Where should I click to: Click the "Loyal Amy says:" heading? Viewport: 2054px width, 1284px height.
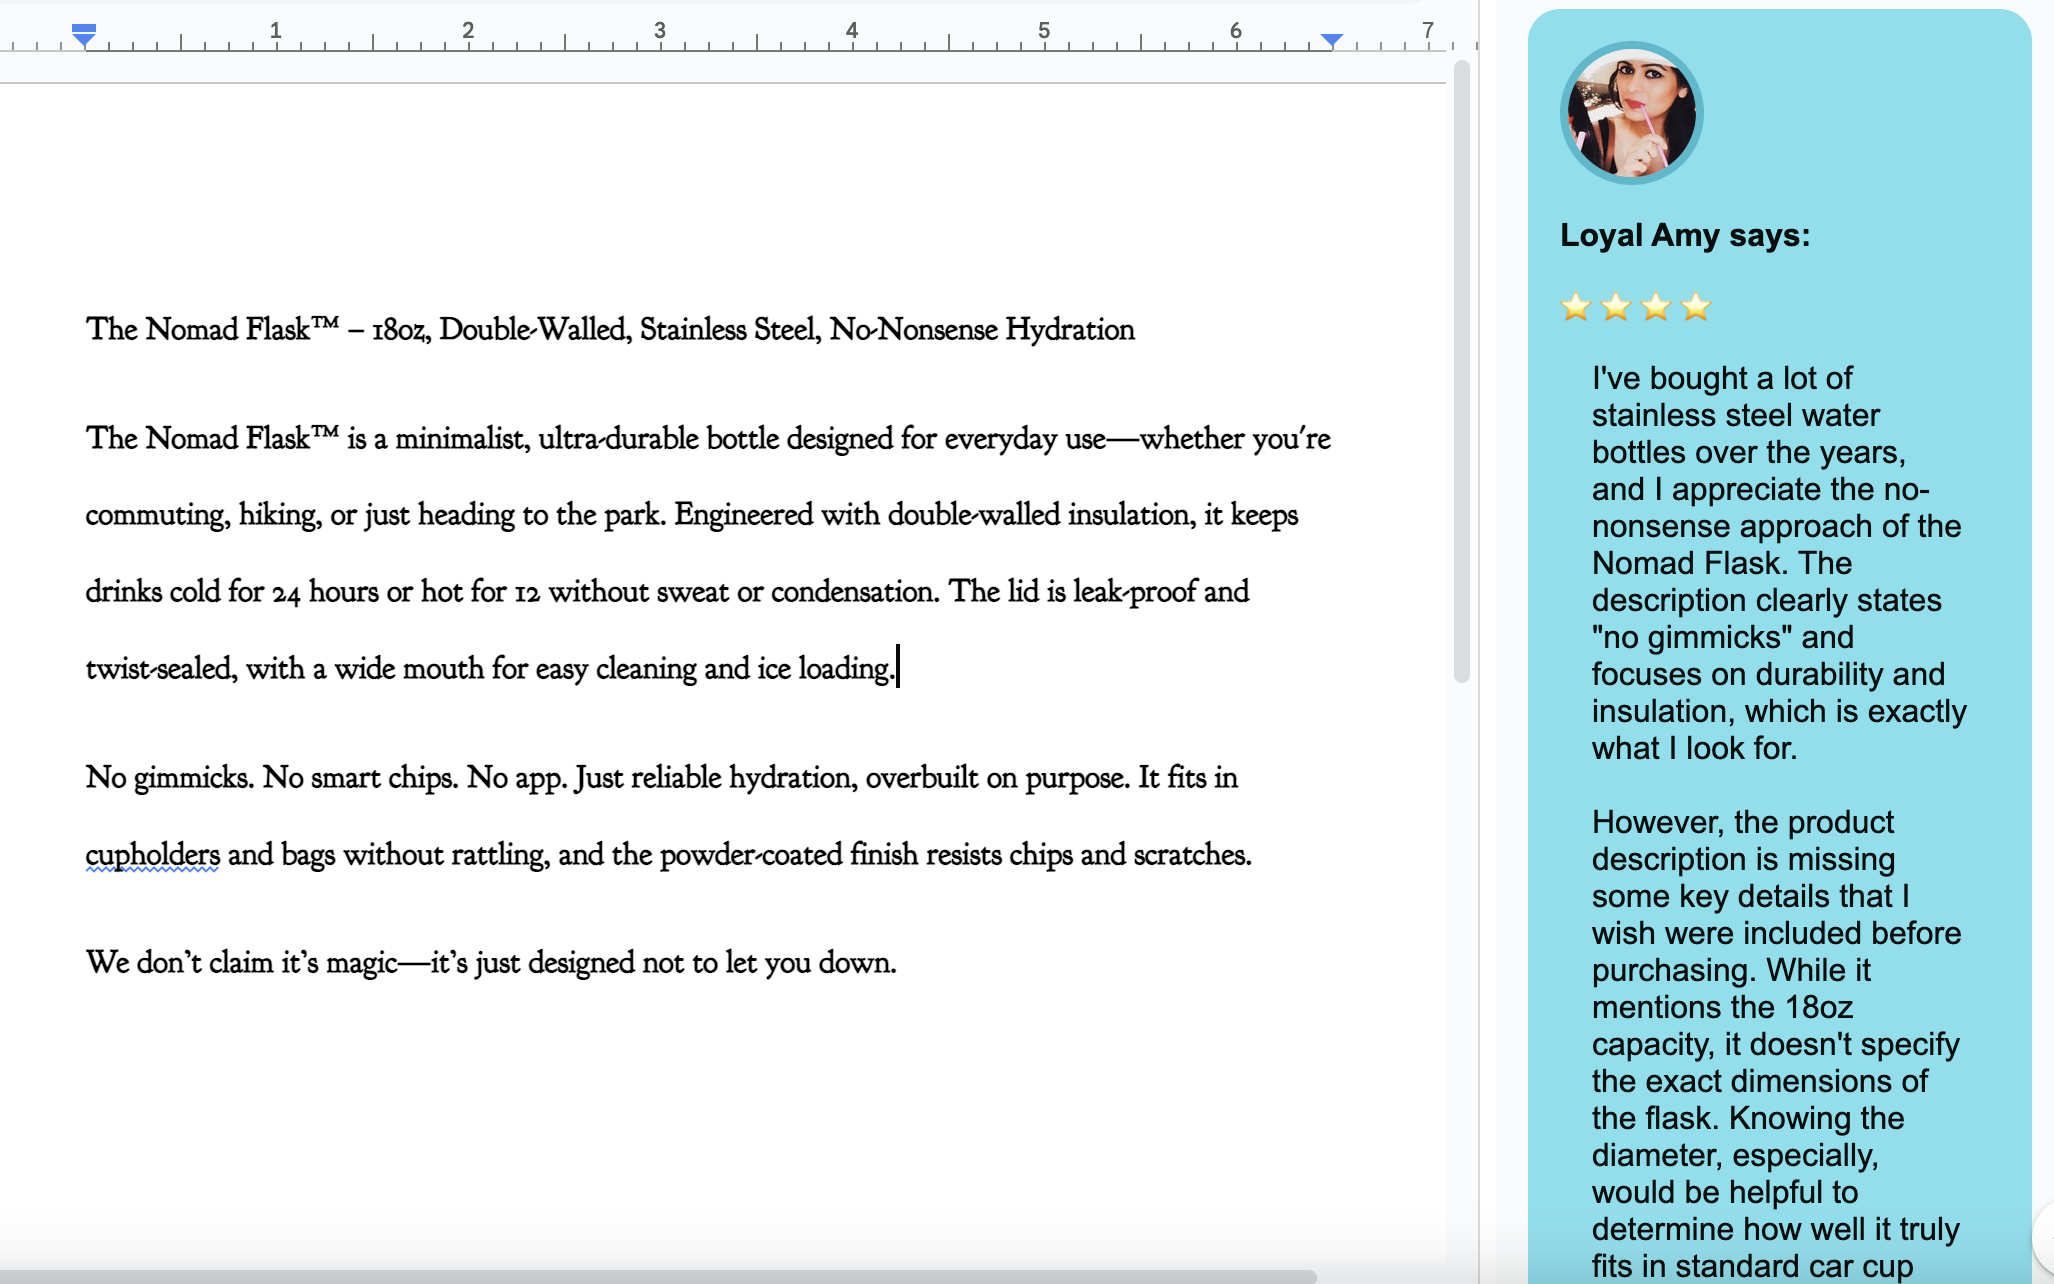[1685, 235]
